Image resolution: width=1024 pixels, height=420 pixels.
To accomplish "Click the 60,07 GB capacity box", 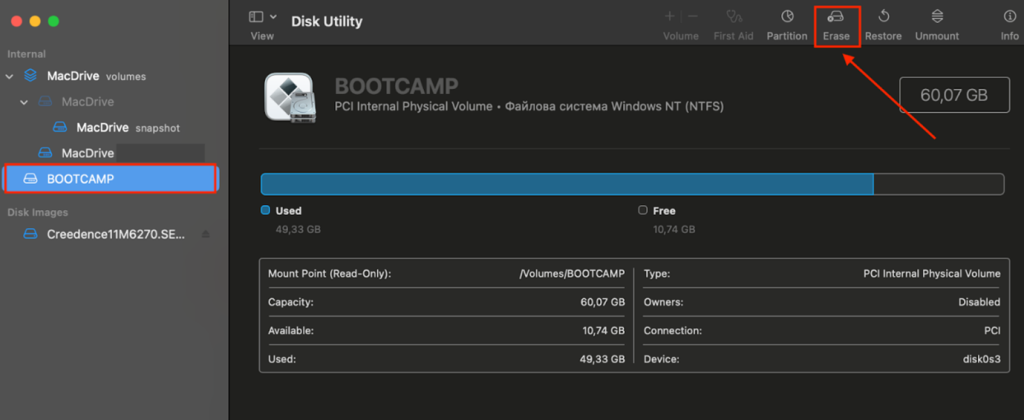I will pyautogui.click(x=953, y=95).
